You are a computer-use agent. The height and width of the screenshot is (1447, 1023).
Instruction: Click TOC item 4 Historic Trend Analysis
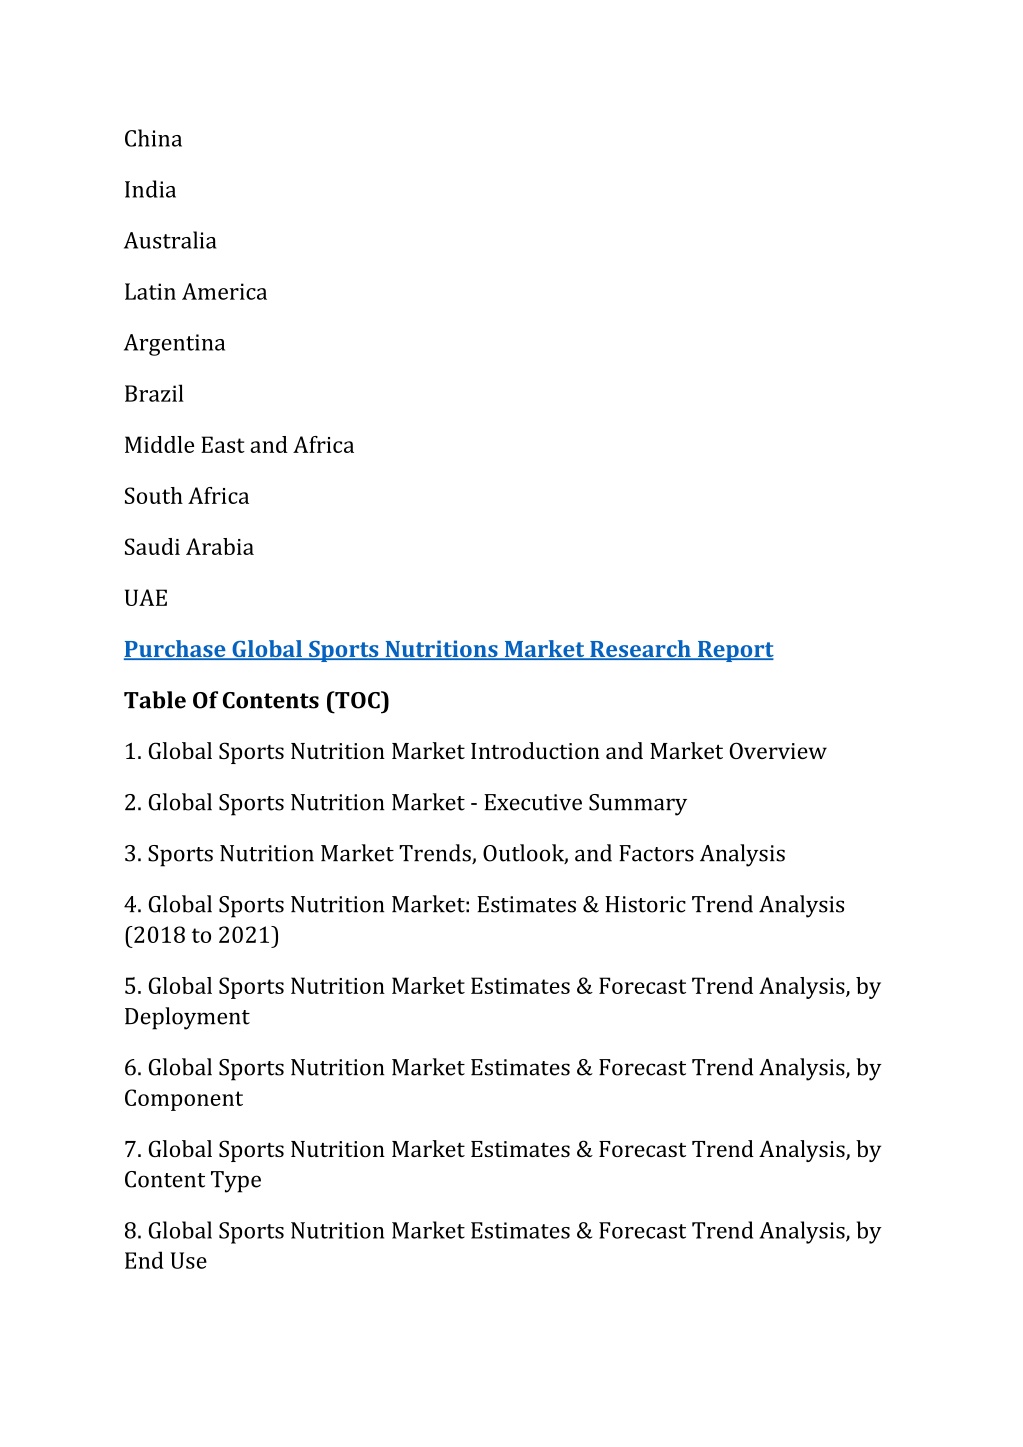[484, 920]
